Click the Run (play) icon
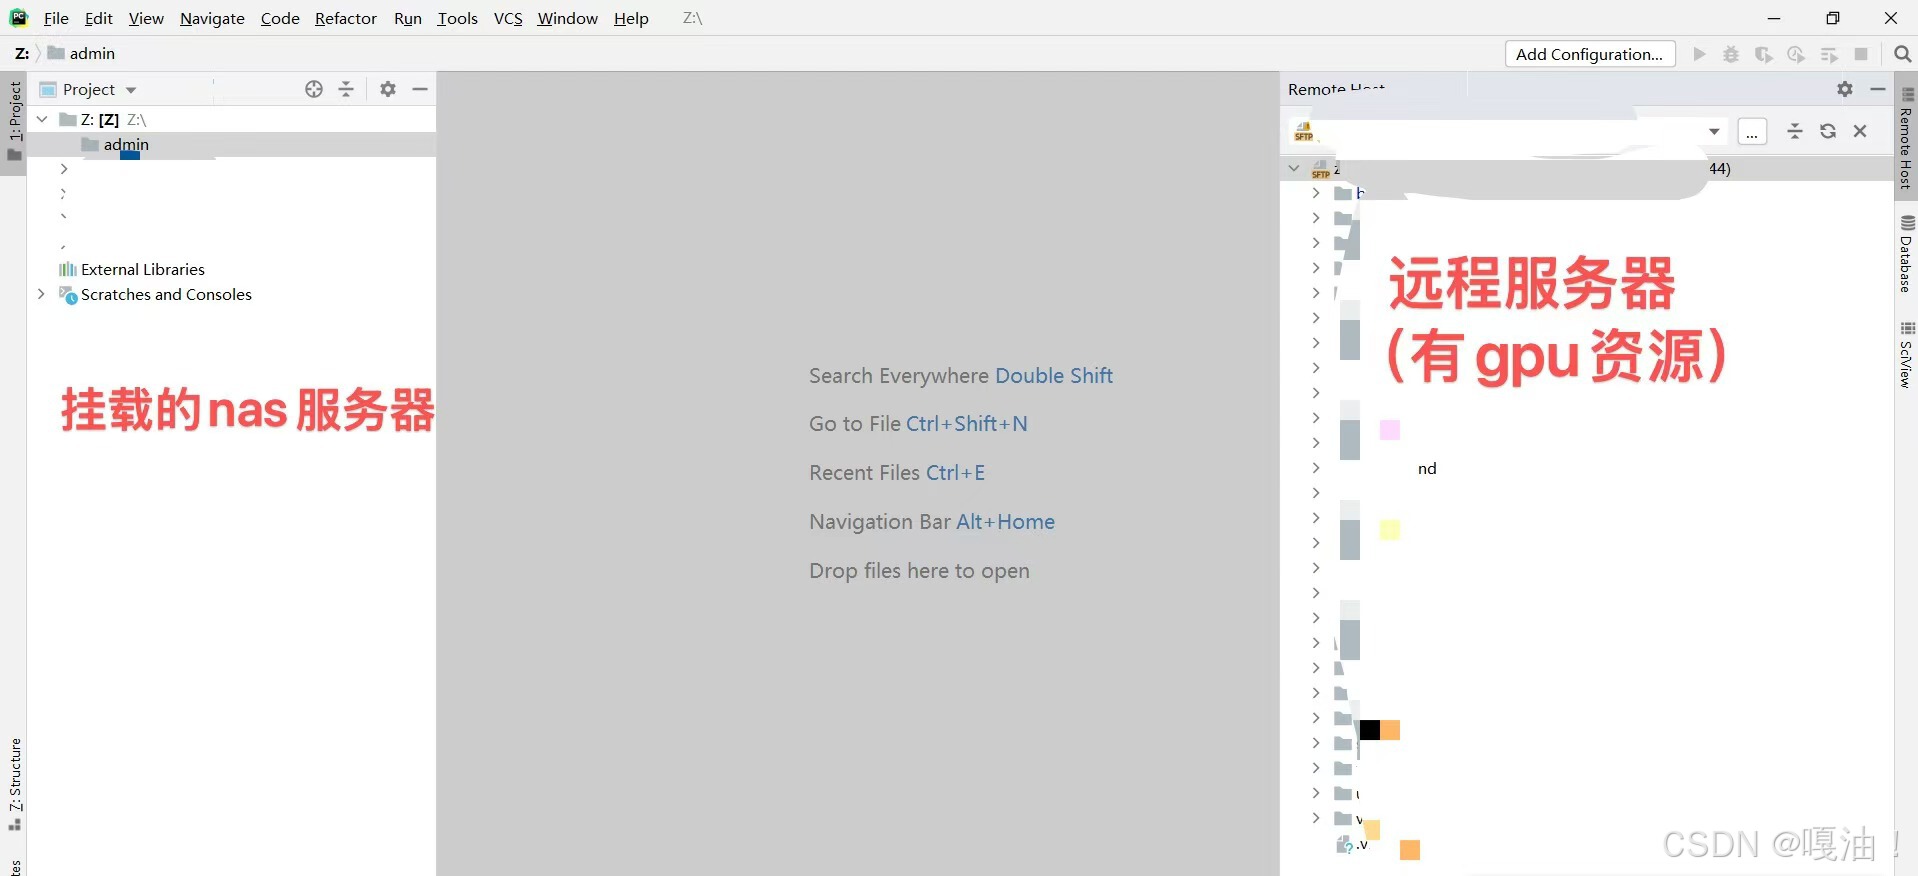Image resolution: width=1918 pixels, height=876 pixels. click(1699, 54)
